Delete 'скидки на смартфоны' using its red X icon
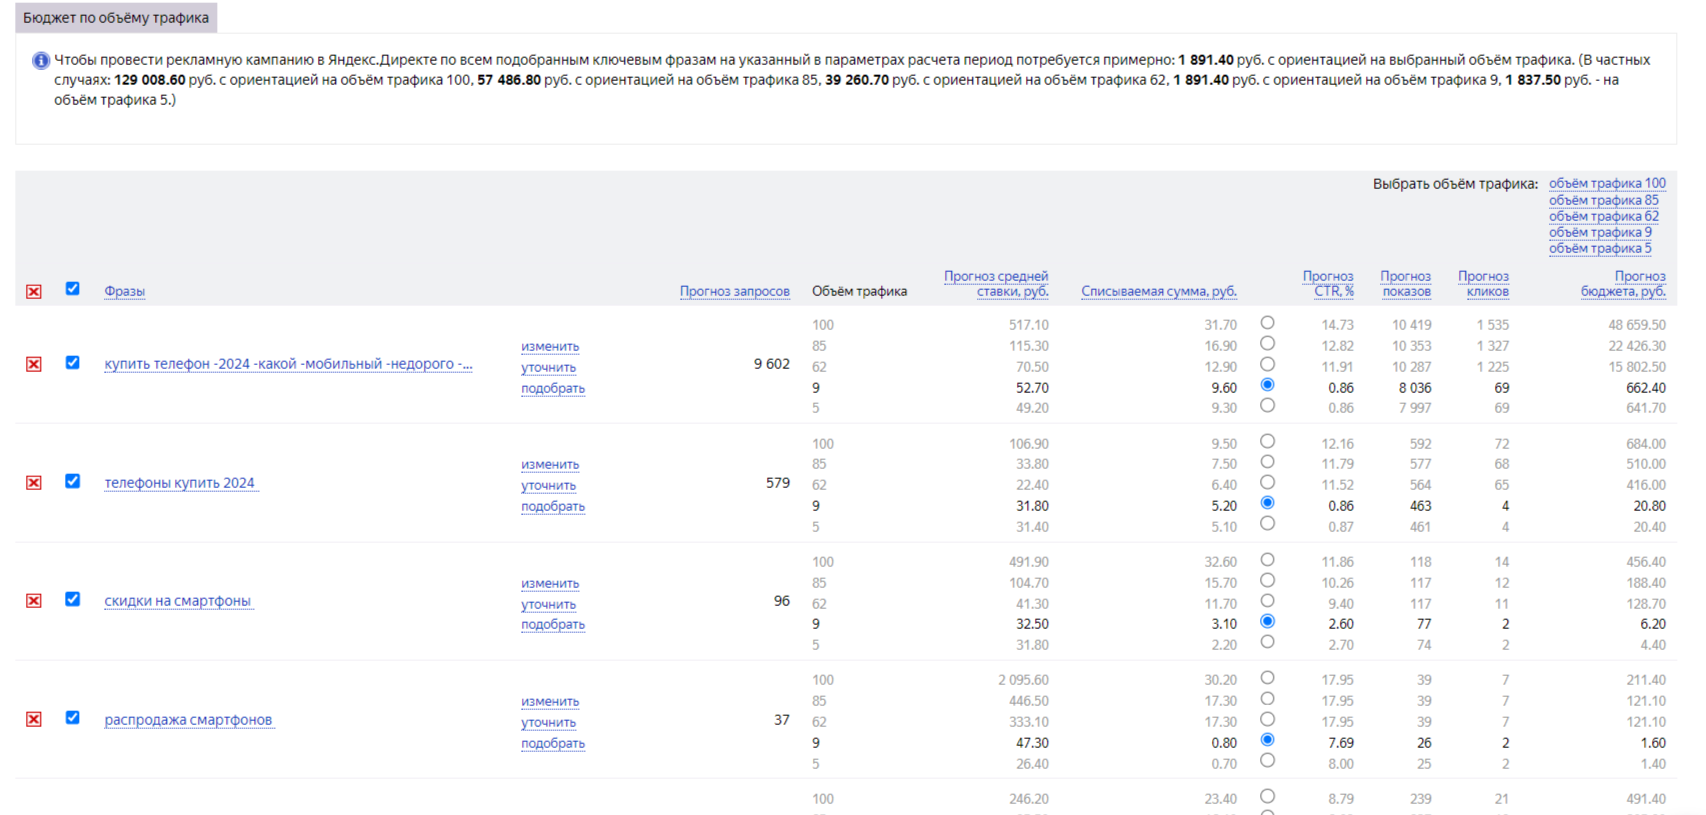 coord(34,601)
